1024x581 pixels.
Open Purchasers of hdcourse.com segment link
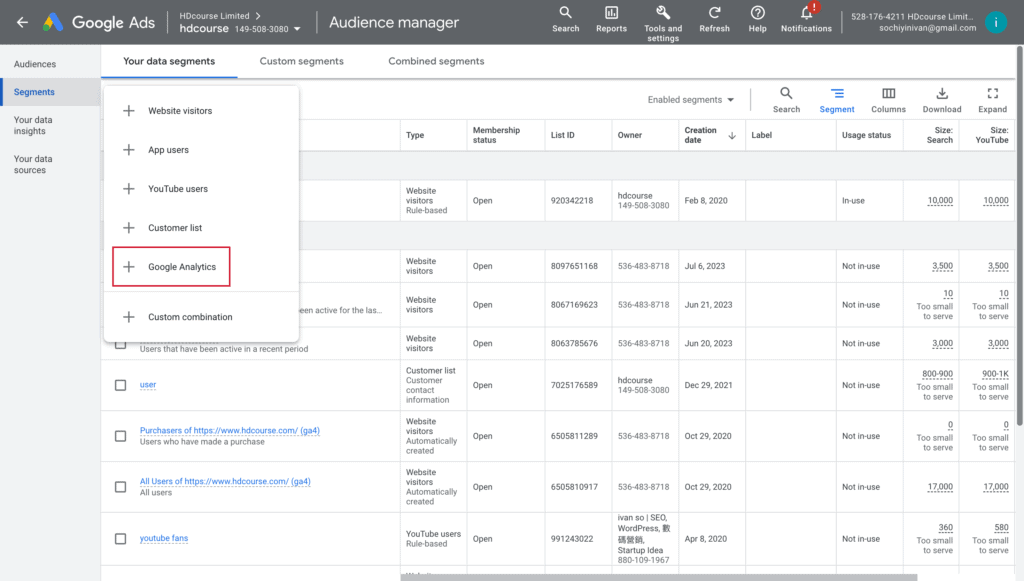coord(230,430)
